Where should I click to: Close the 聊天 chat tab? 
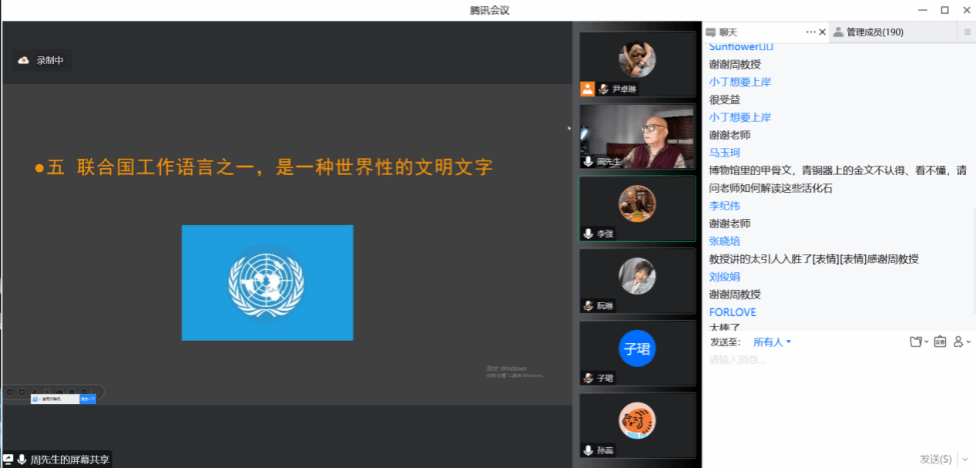point(822,32)
